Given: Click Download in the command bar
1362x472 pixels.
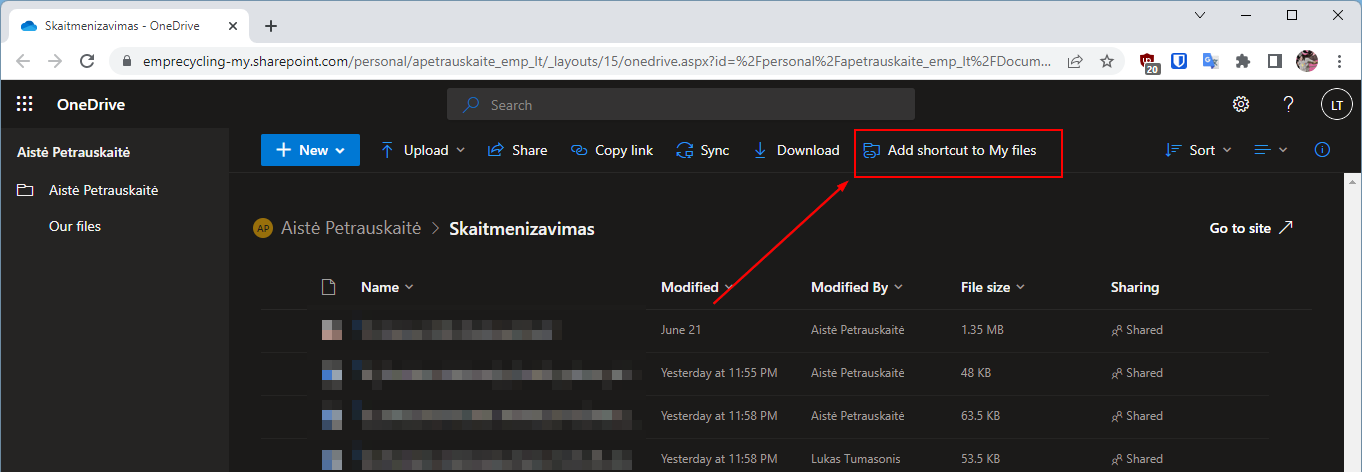Looking at the screenshot, I should pos(796,150).
